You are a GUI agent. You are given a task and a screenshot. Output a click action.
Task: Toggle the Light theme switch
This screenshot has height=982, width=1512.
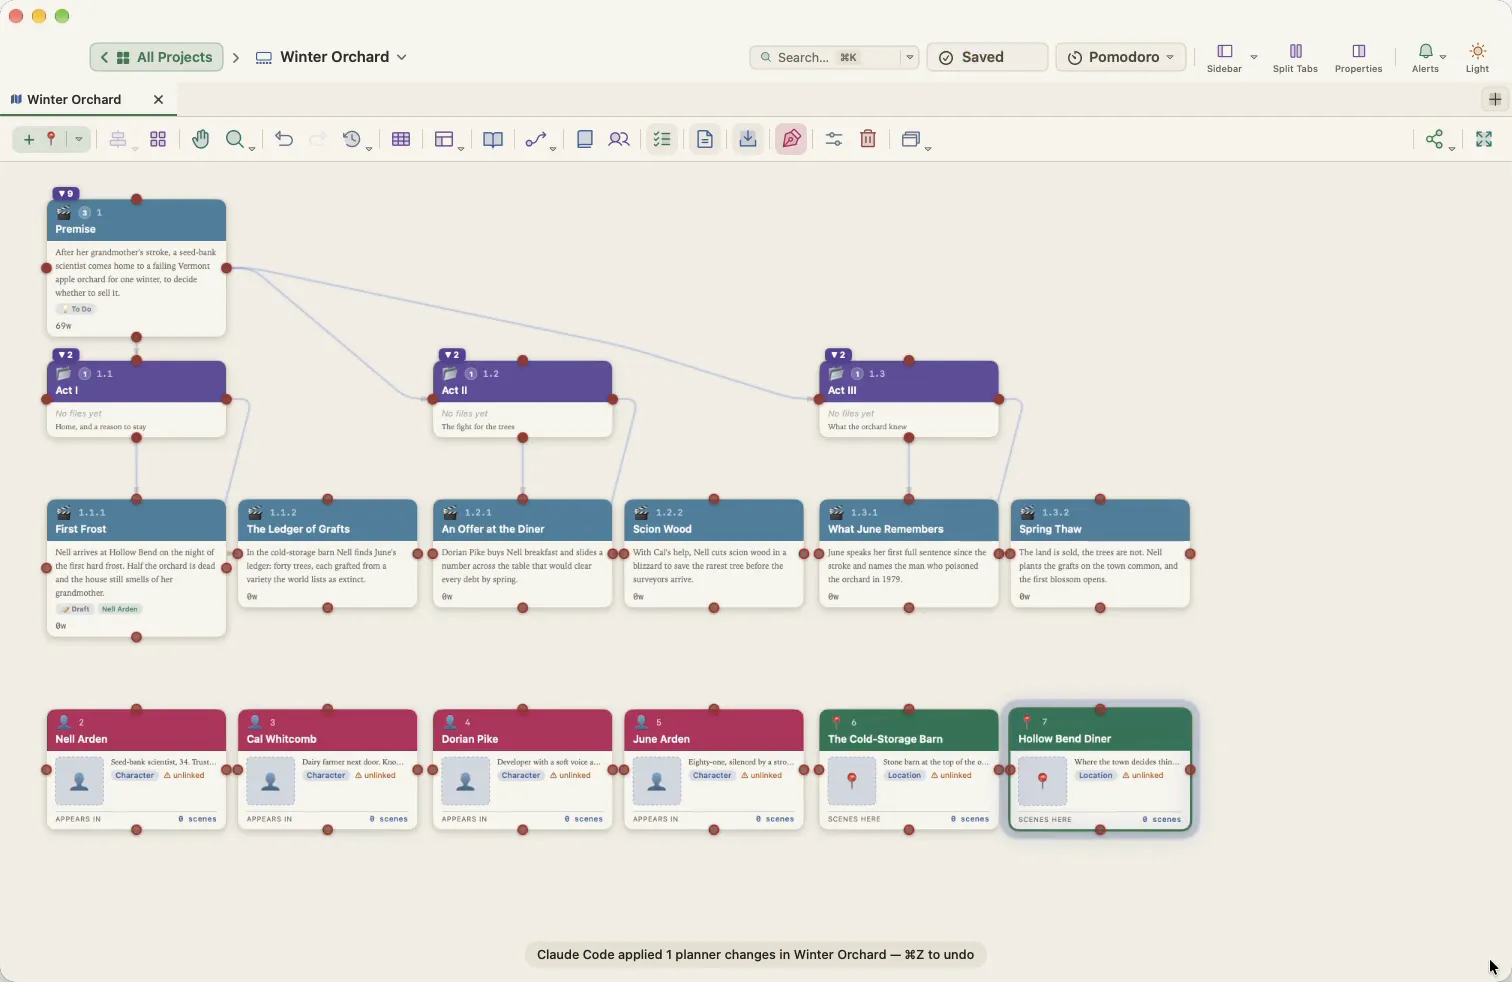pos(1477,57)
